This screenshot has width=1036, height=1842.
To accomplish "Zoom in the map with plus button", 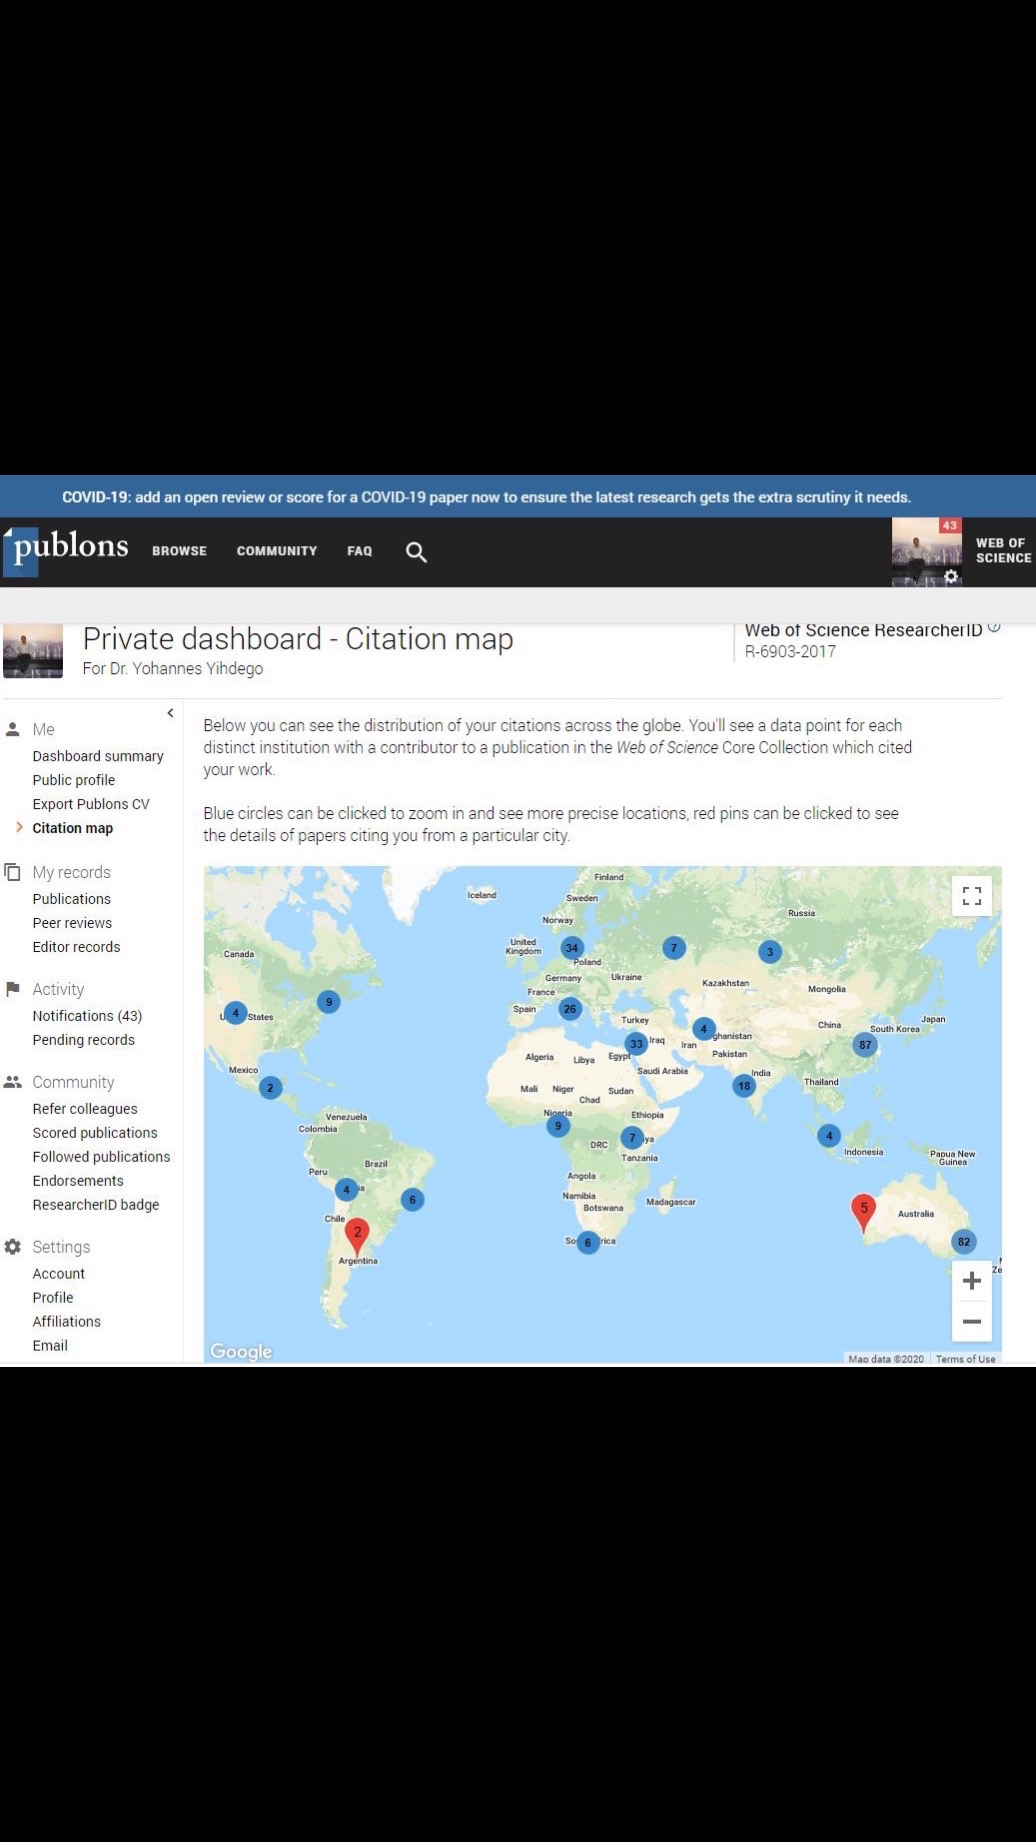I will point(971,1281).
